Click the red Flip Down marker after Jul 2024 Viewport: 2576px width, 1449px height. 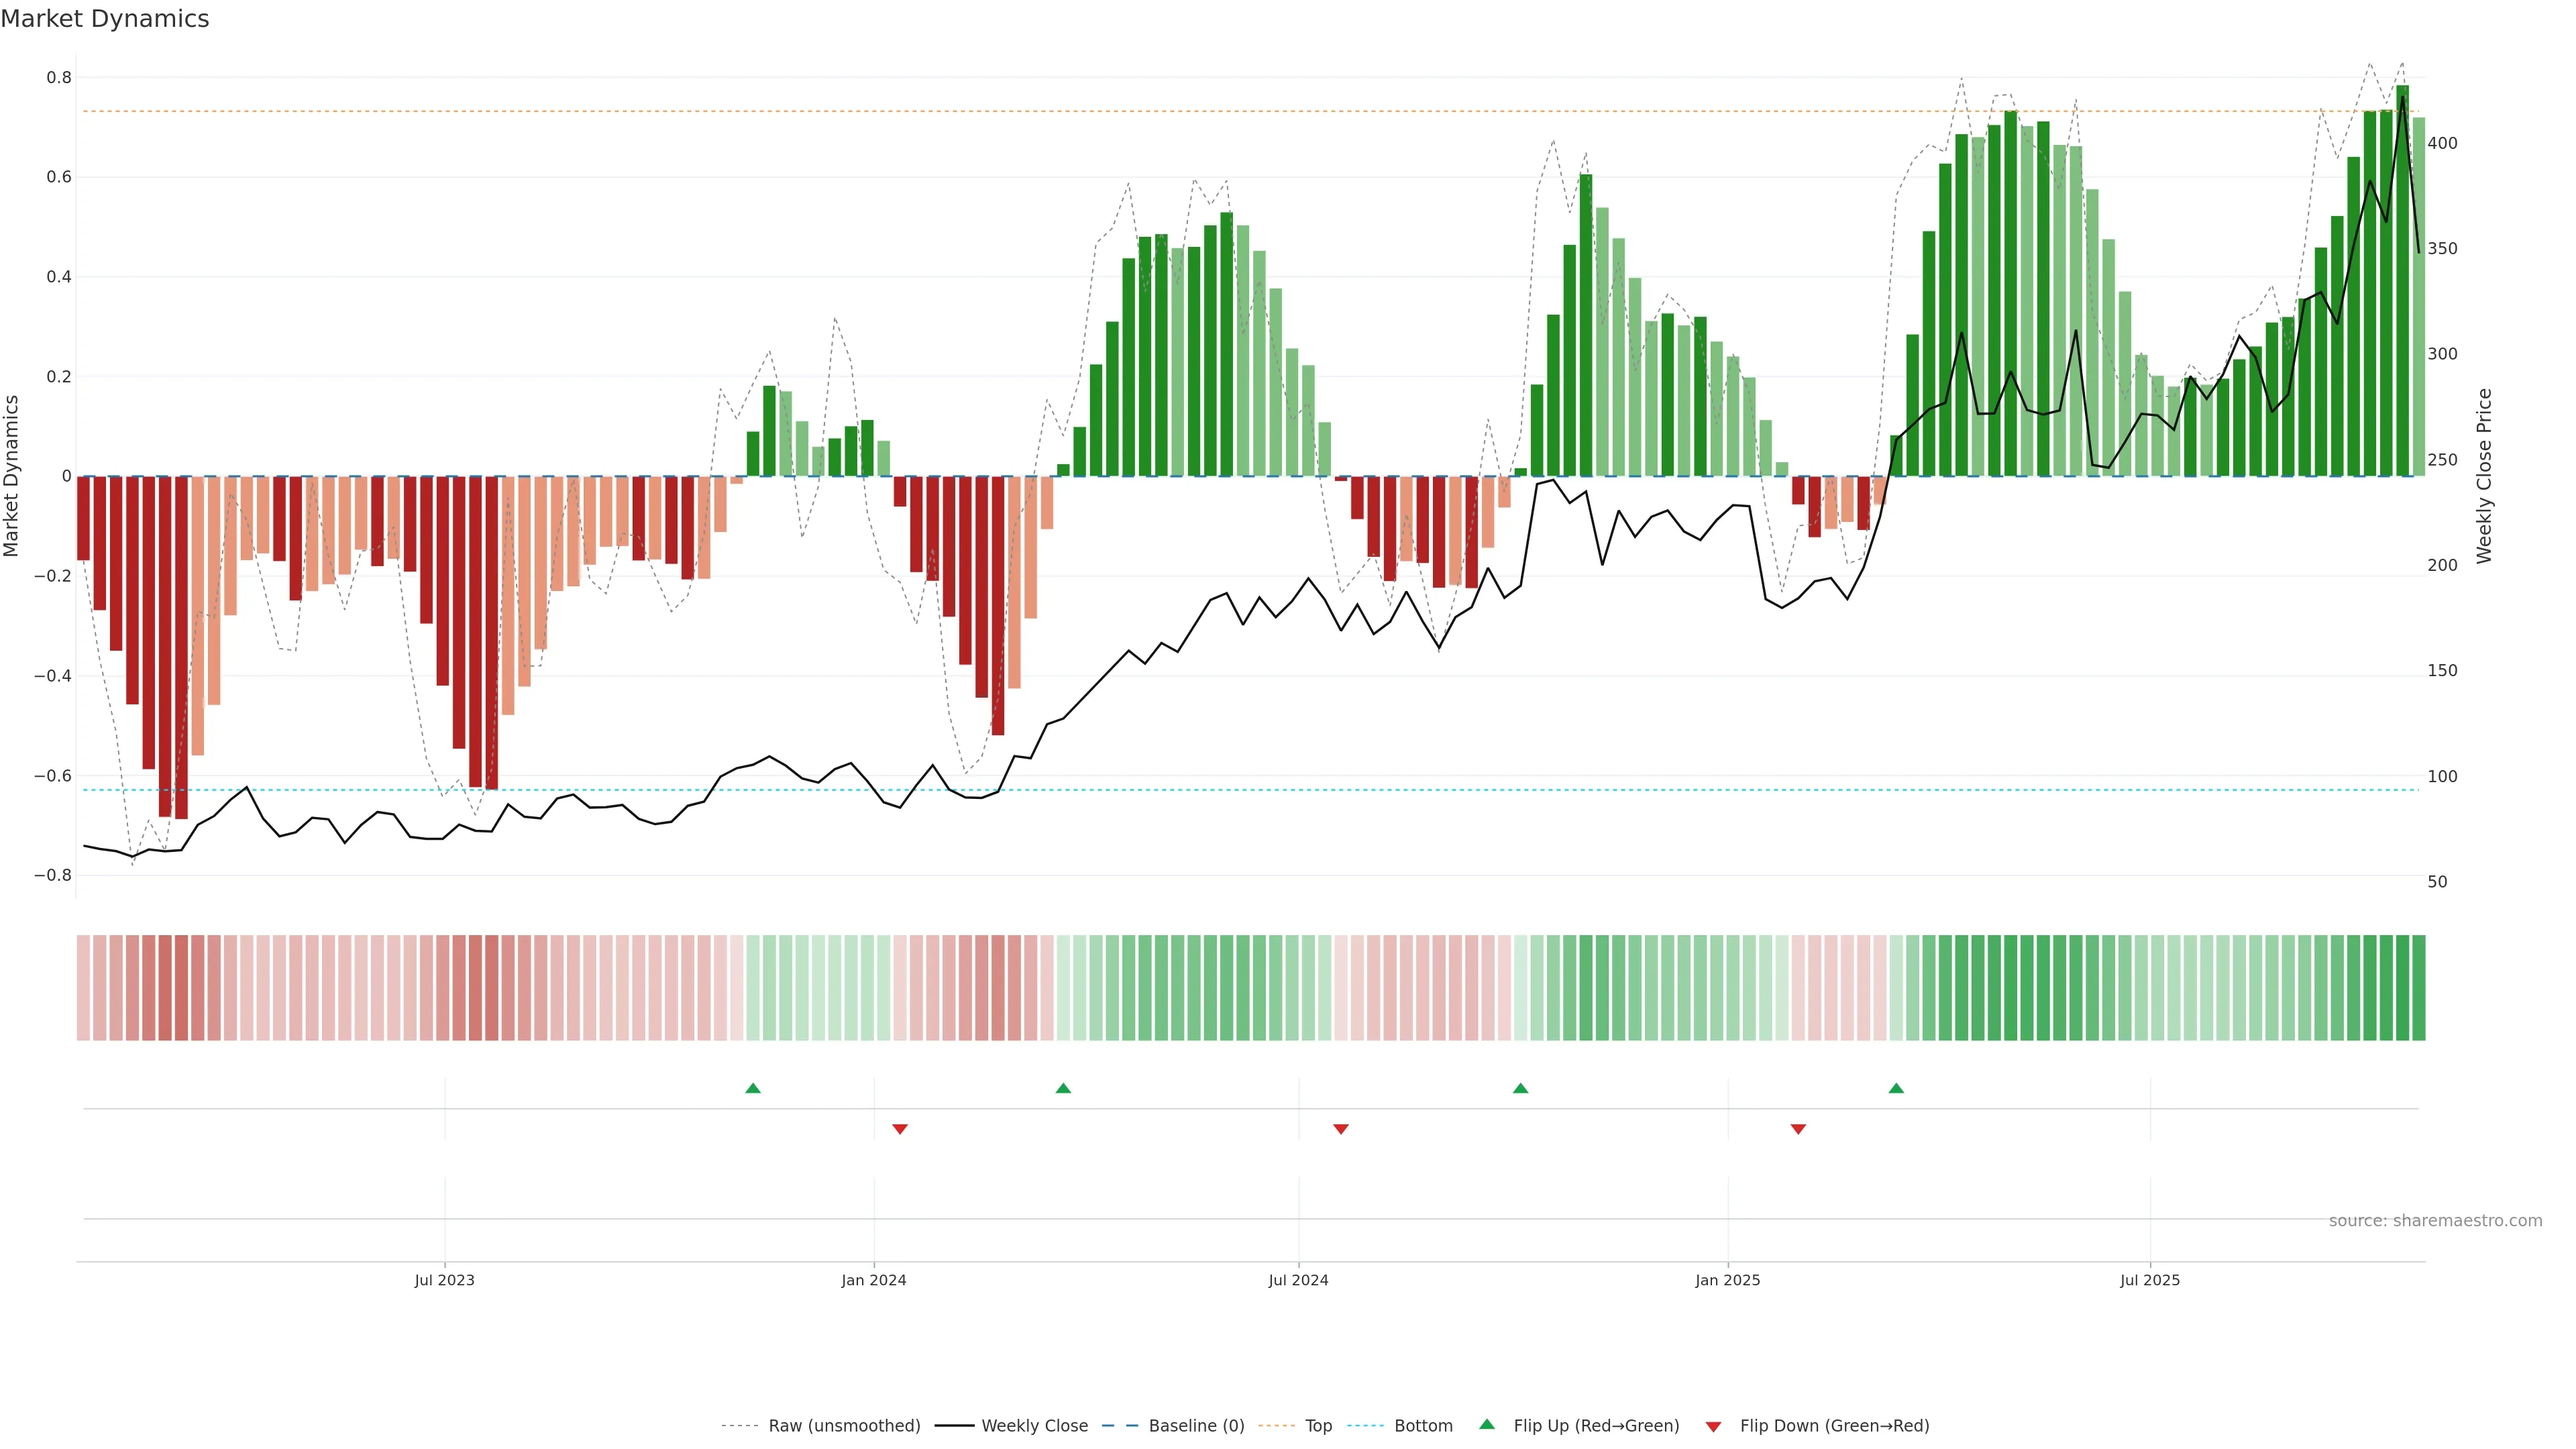[x=1341, y=1129]
